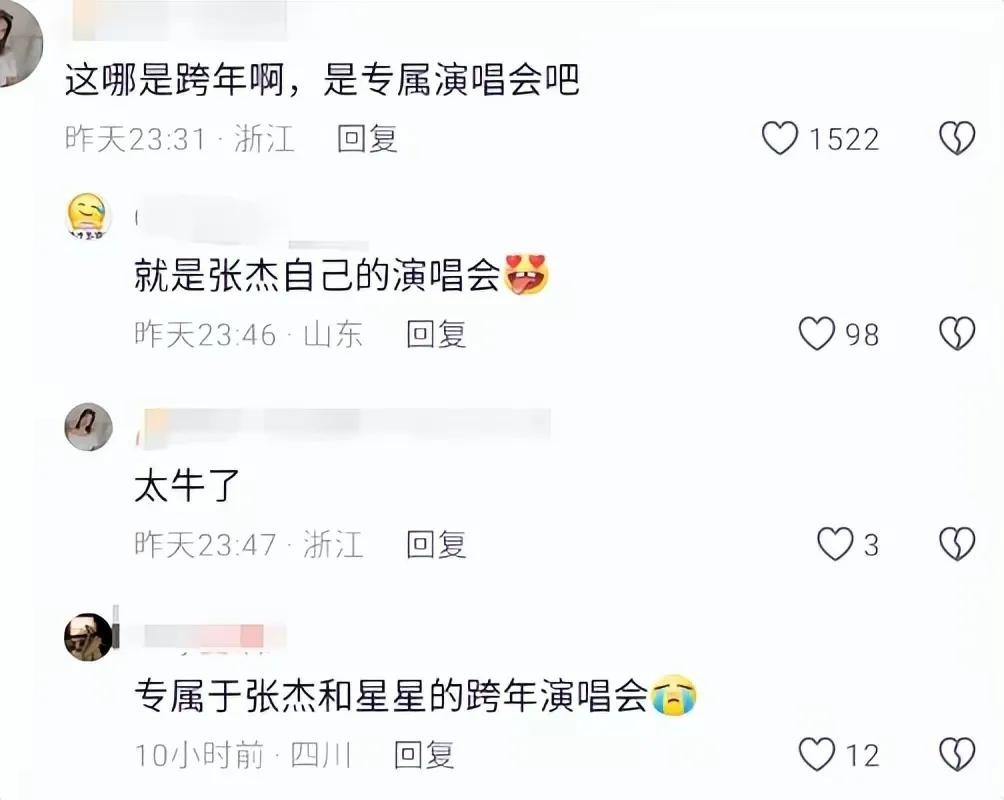This screenshot has width=1004, height=800.
Task: Select the comment 专属于张杰和星星的跨年演唱会
Action: (x=392, y=696)
